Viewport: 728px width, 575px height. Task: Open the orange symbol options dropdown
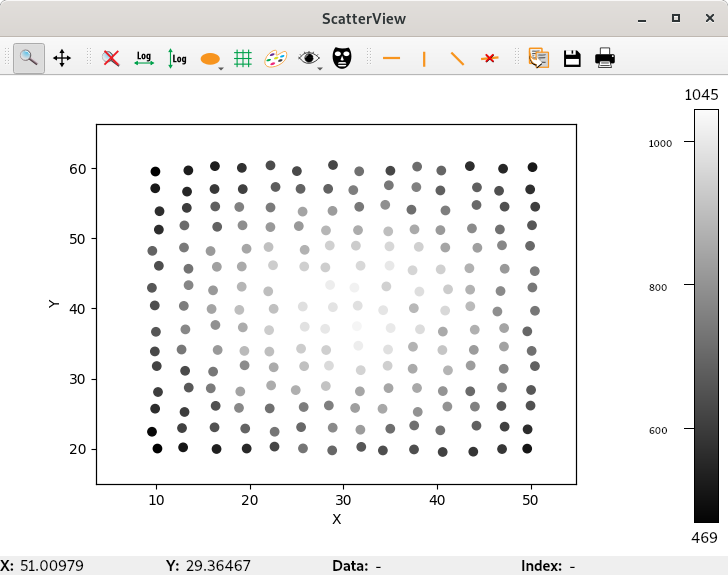(211, 59)
